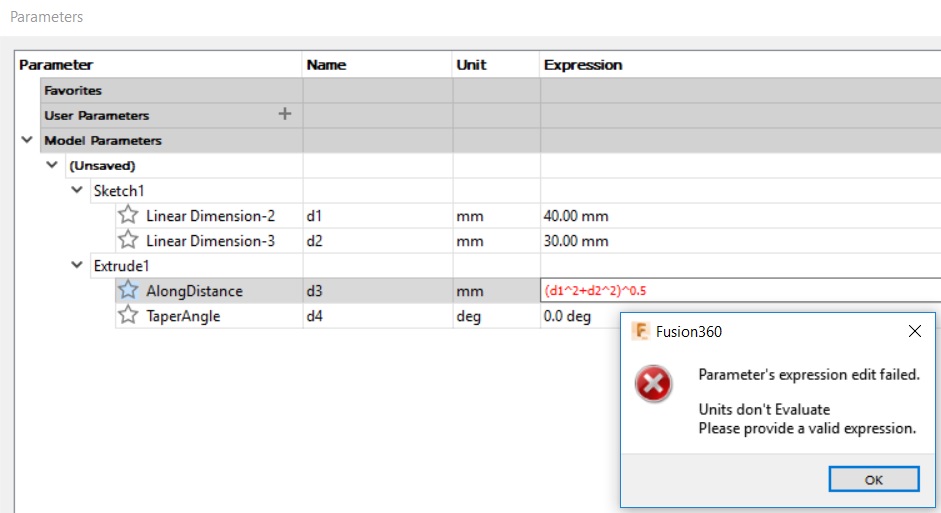Collapse the Sketch1 group
This screenshot has width=941, height=513.
tap(77, 190)
